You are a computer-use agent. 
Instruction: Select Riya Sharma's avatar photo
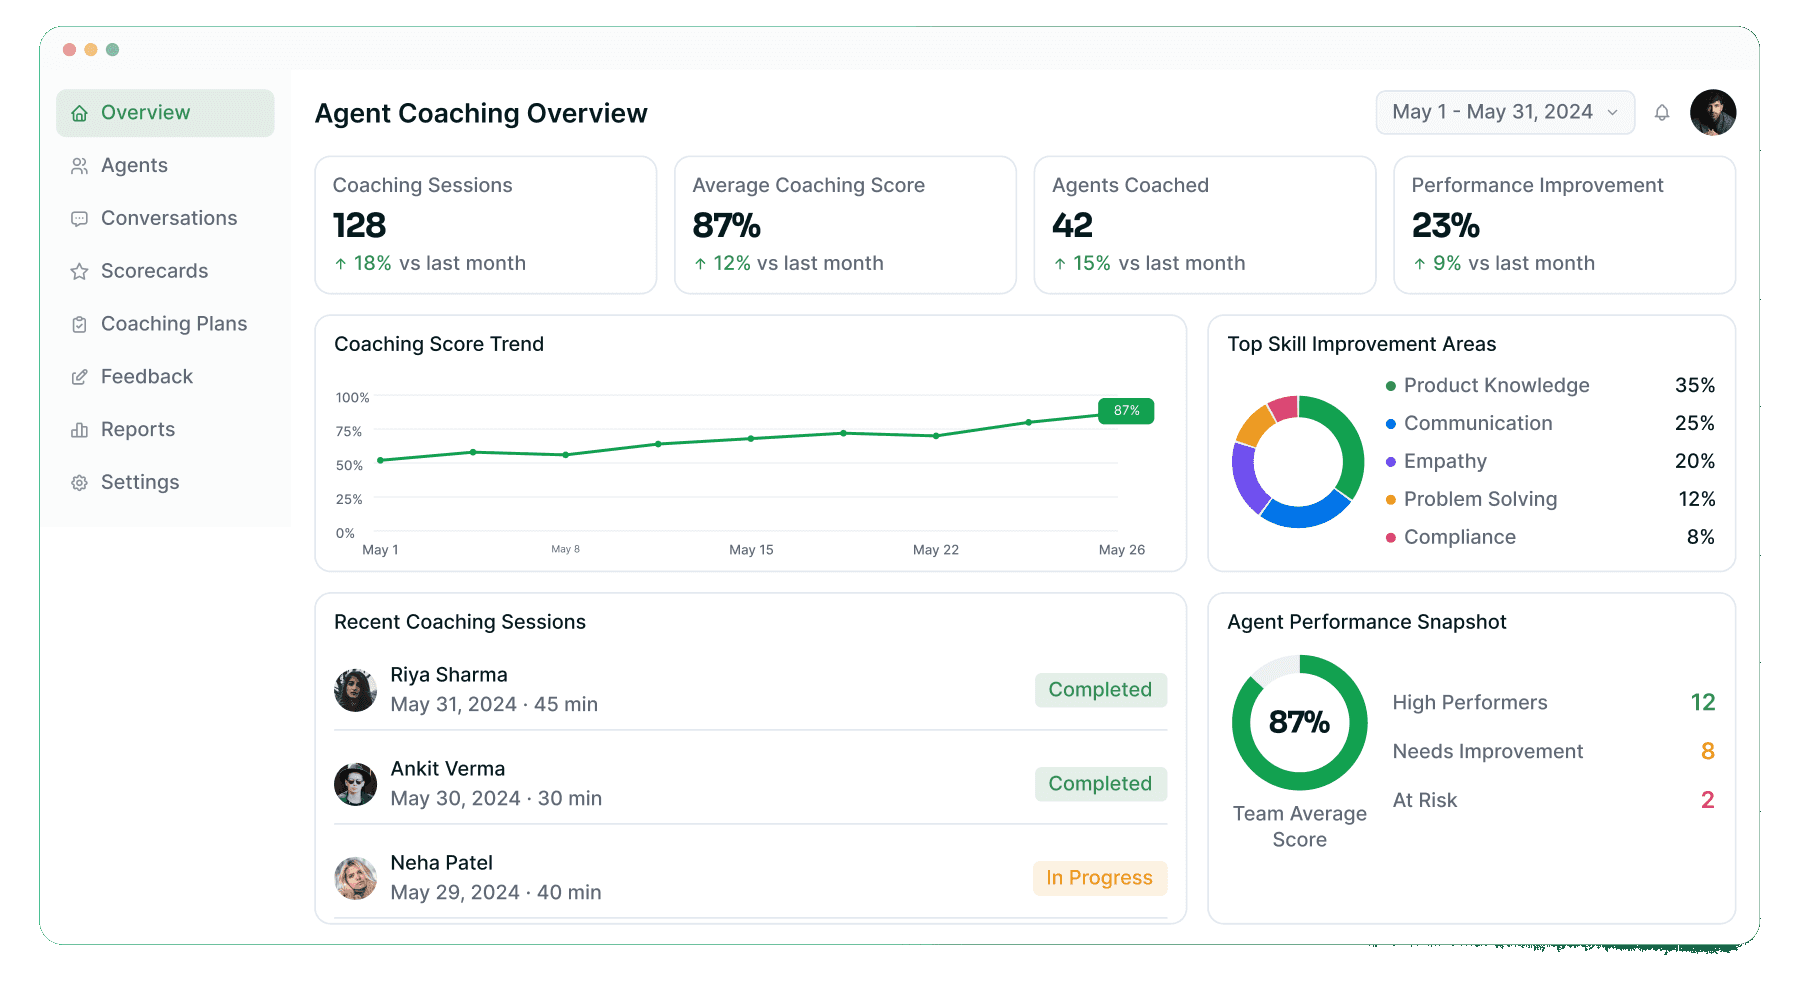click(355, 690)
